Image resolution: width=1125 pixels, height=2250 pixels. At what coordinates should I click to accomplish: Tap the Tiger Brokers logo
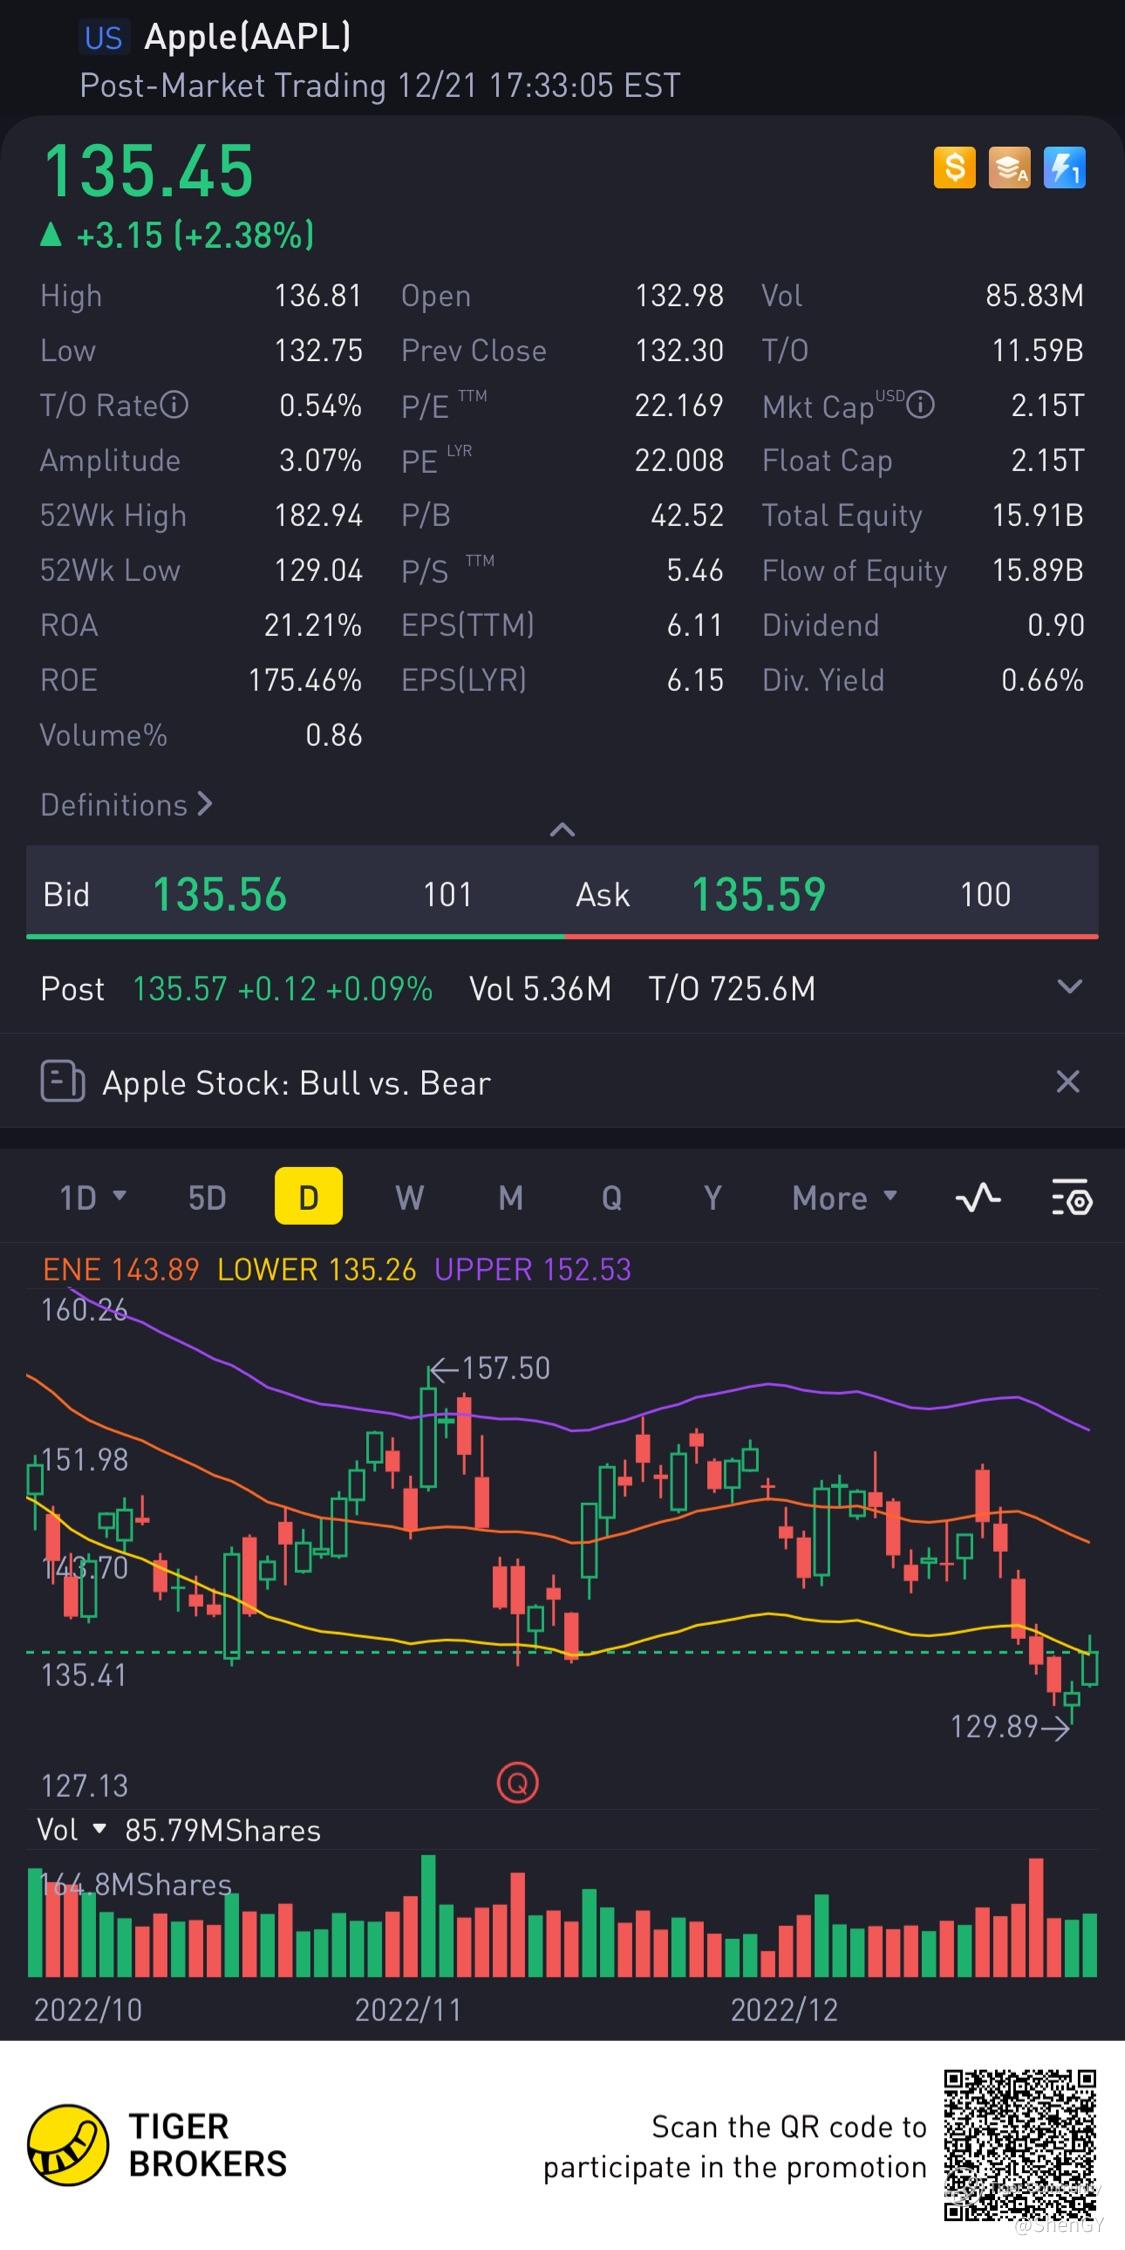[x=157, y=2145]
